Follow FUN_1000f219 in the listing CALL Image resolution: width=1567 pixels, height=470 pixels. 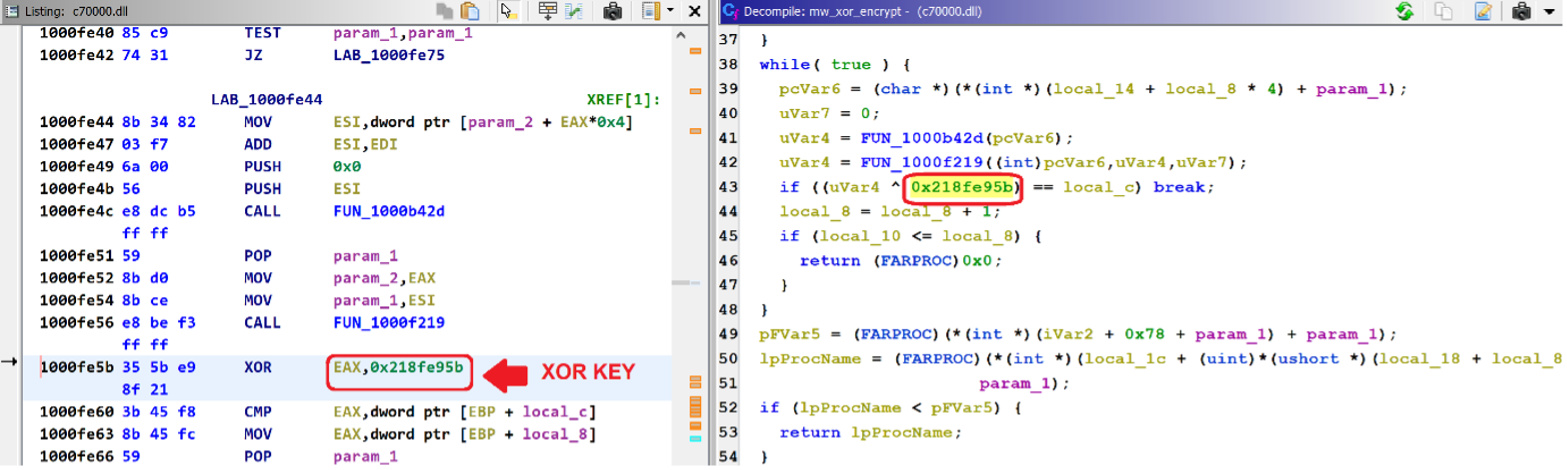point(389,321)
